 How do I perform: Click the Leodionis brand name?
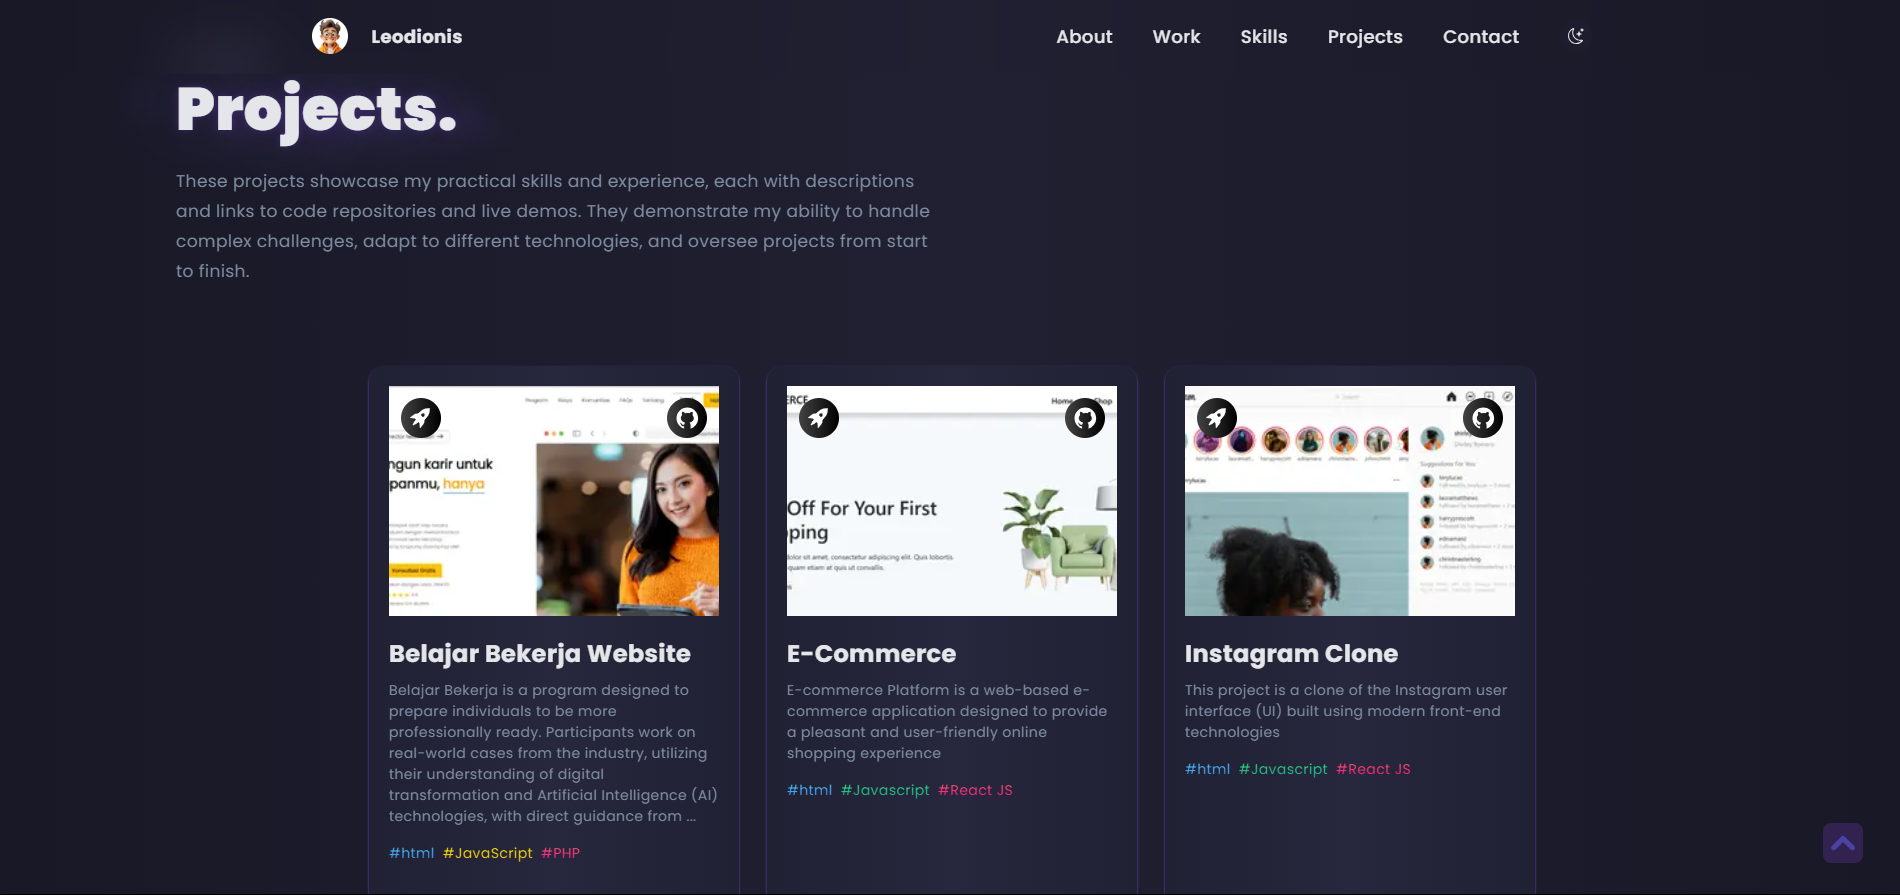tap(416, 37)
